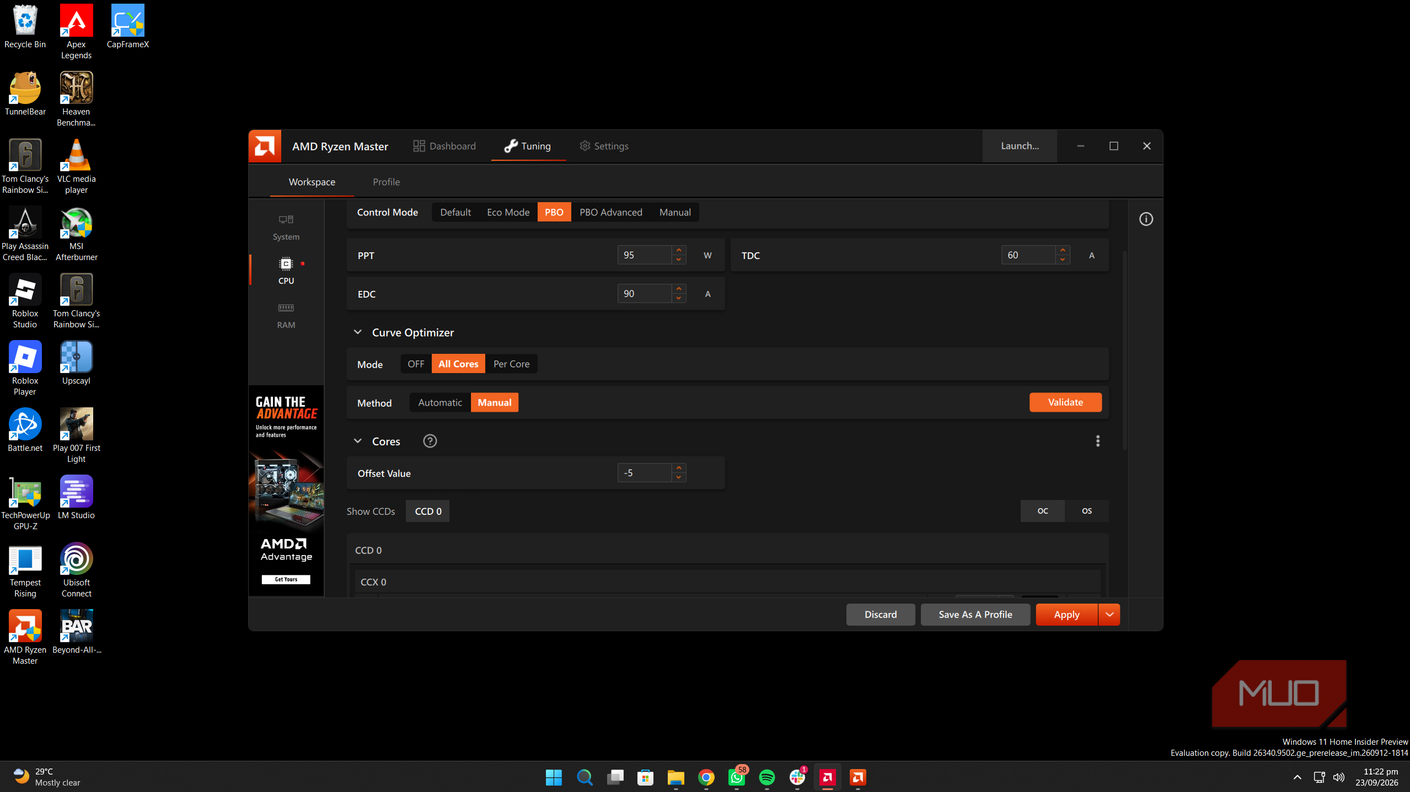Switch to the Dashboard tab
Screen dimensions: 1410x792
[x=445, y=146]
